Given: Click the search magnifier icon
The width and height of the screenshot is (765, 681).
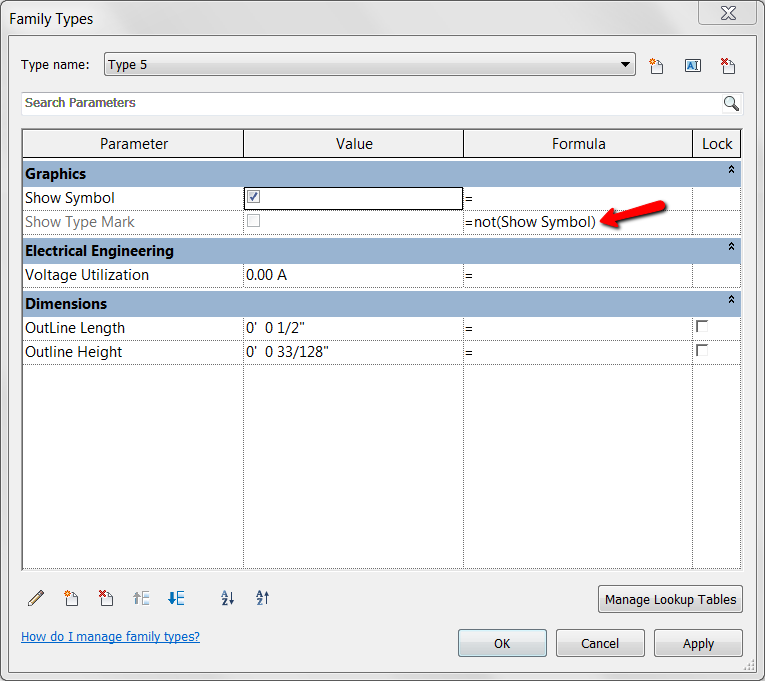Looking at the screenshot, I should 731,103.
